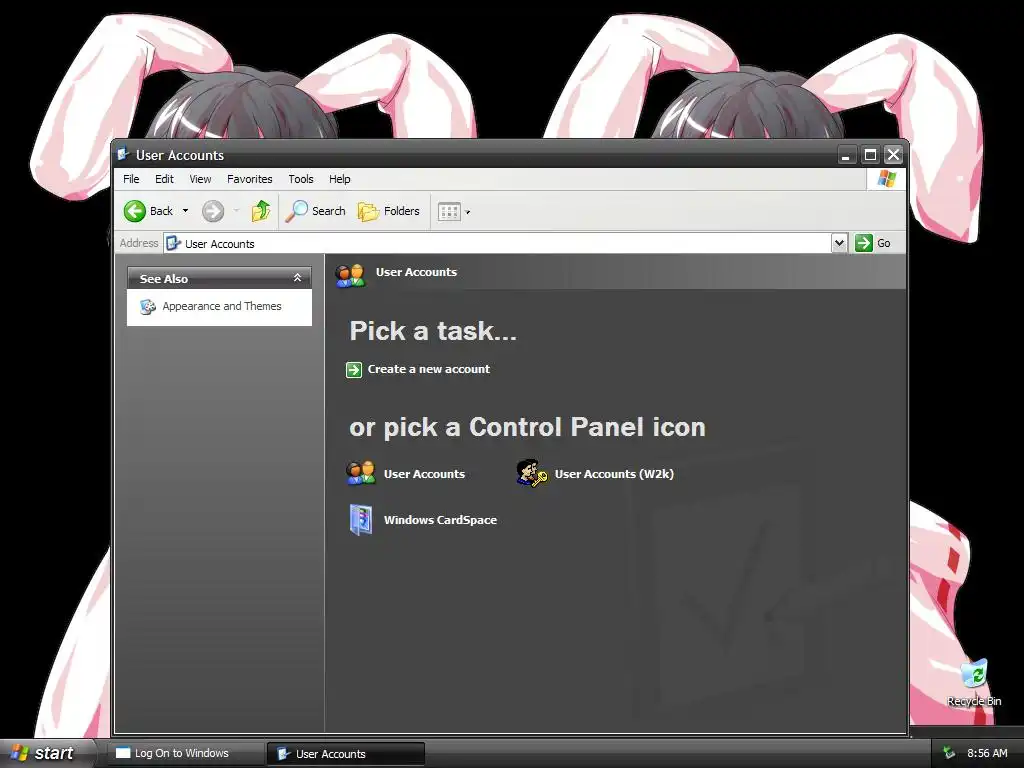Open the Help menu
The width and height of the screenshot is (1024, 768).
tap(340, 179)
